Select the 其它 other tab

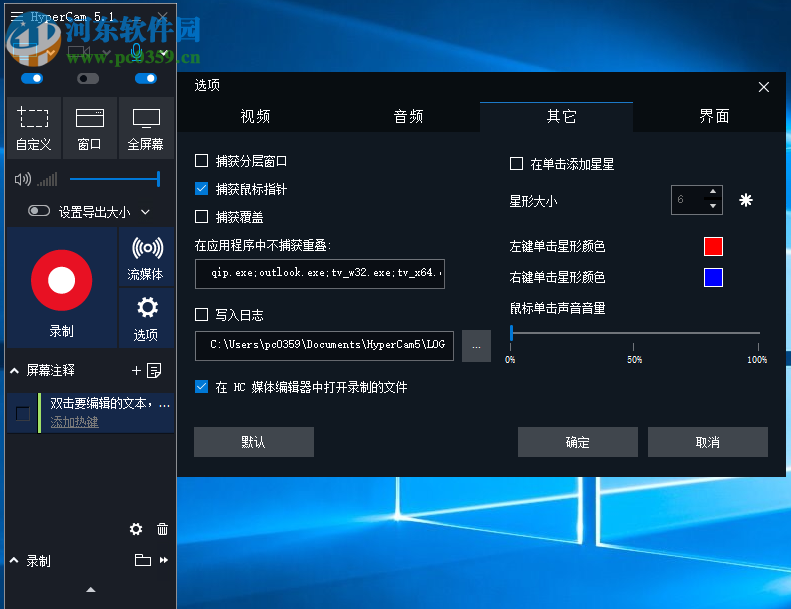[556, 117]
